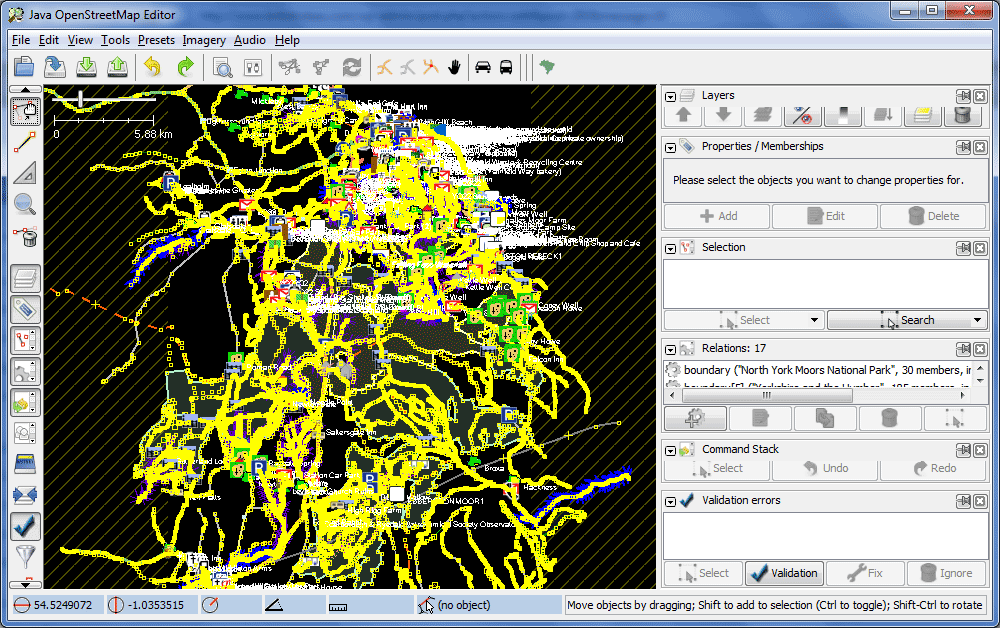Undo last action with yellow arrow
The width and height of the screenshot is (1000, 628).
click(x=153, y=66)
